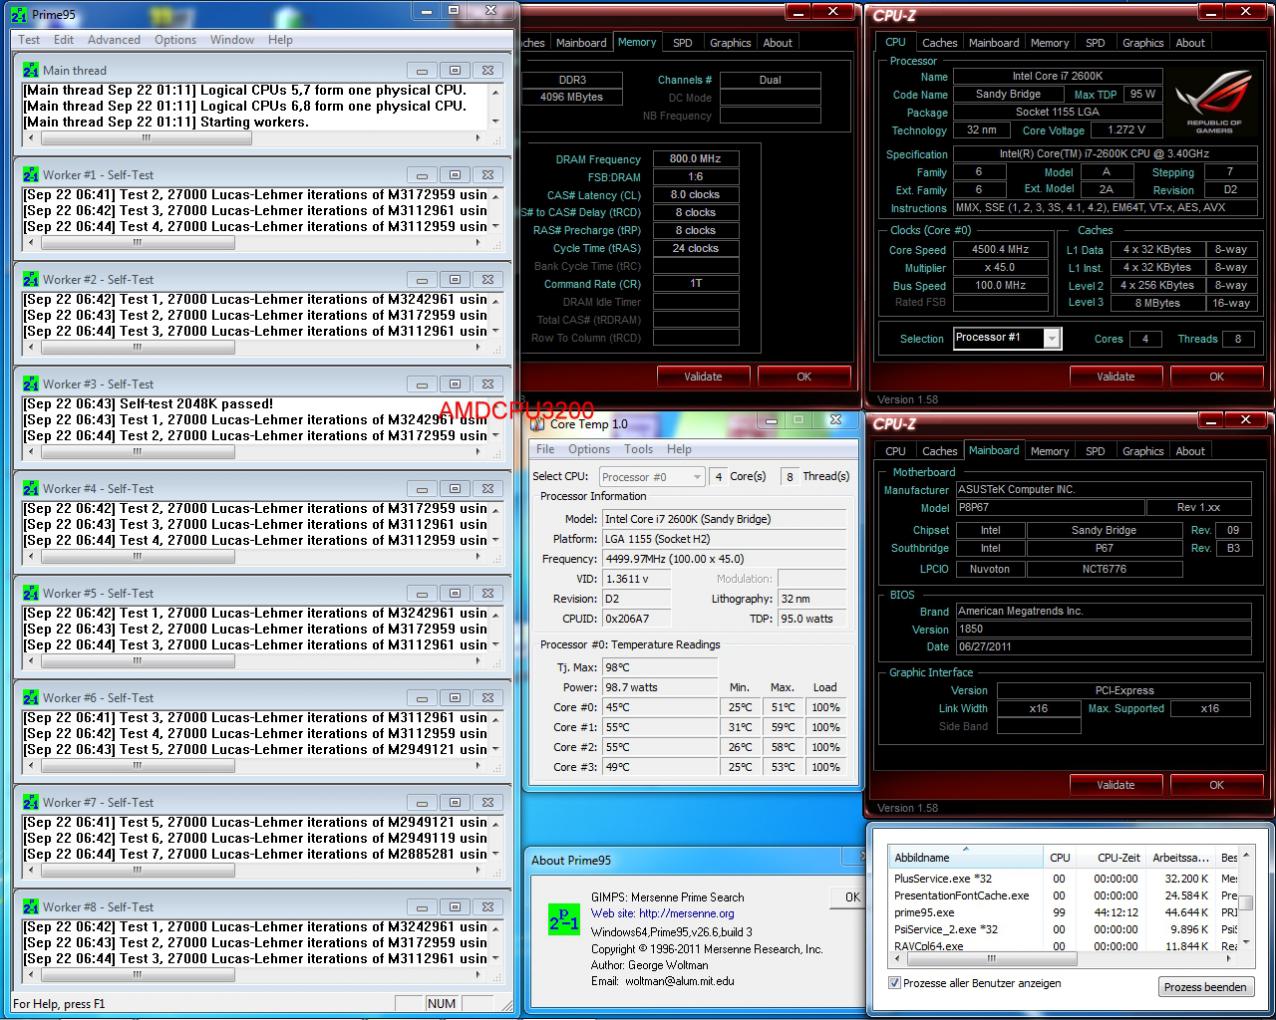Switch to SPD tab in top CPU-Z window
The height and width of the screenshot is (1020, 1276).
[1095, 43]
